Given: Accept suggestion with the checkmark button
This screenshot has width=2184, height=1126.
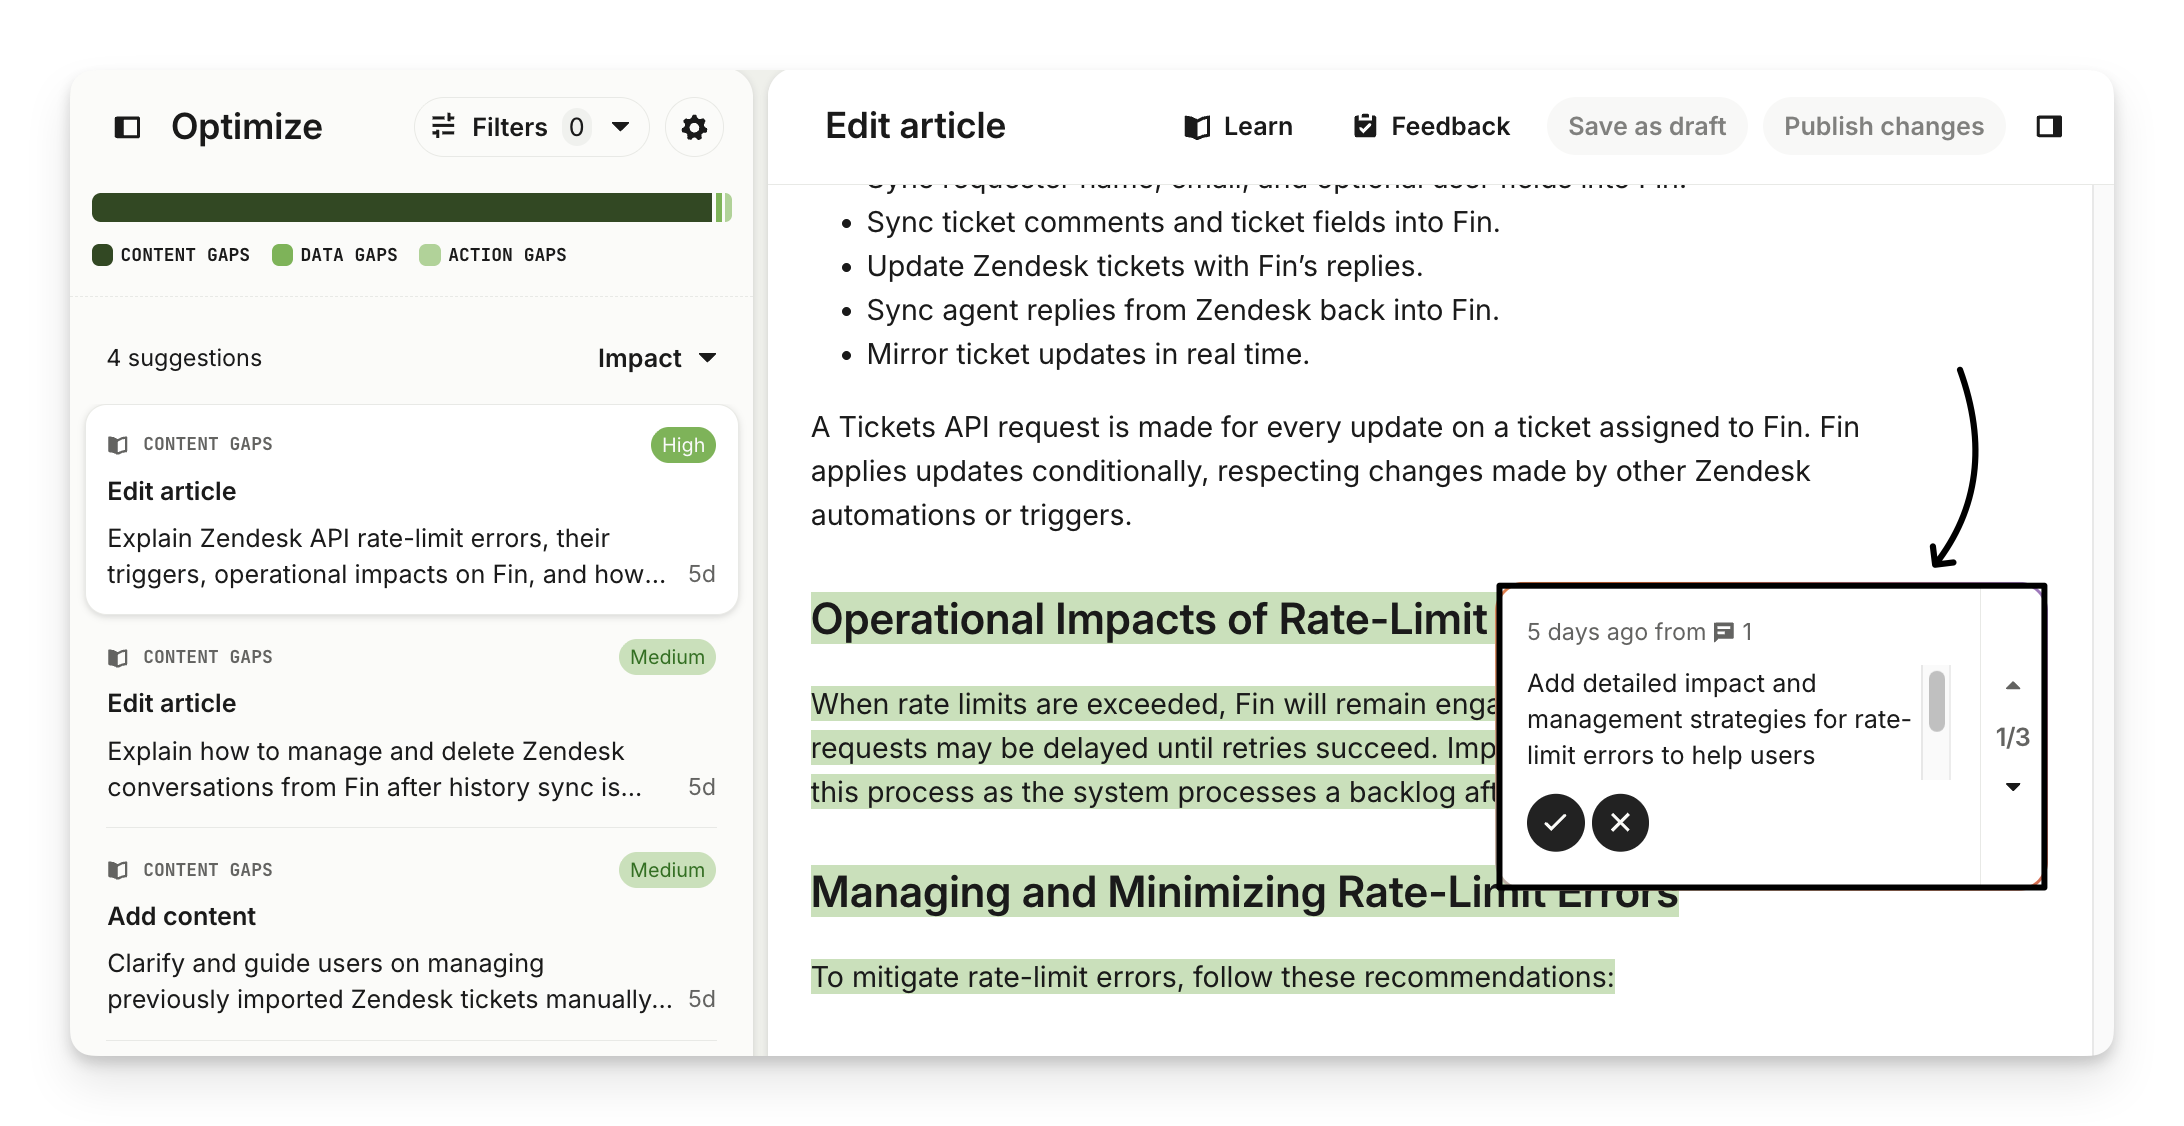Looking at the screenshot, I should pyautogui.click(x=1555, y=822).
